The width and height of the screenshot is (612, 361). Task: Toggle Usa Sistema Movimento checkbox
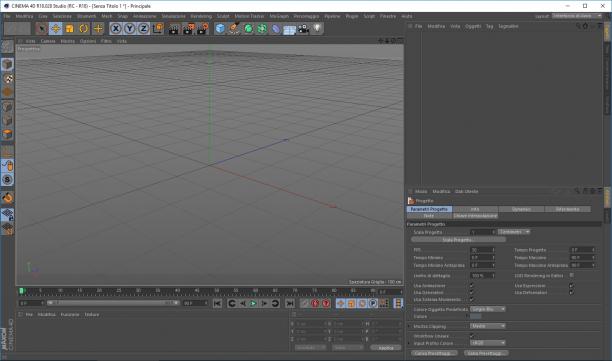tap(472, 299)
